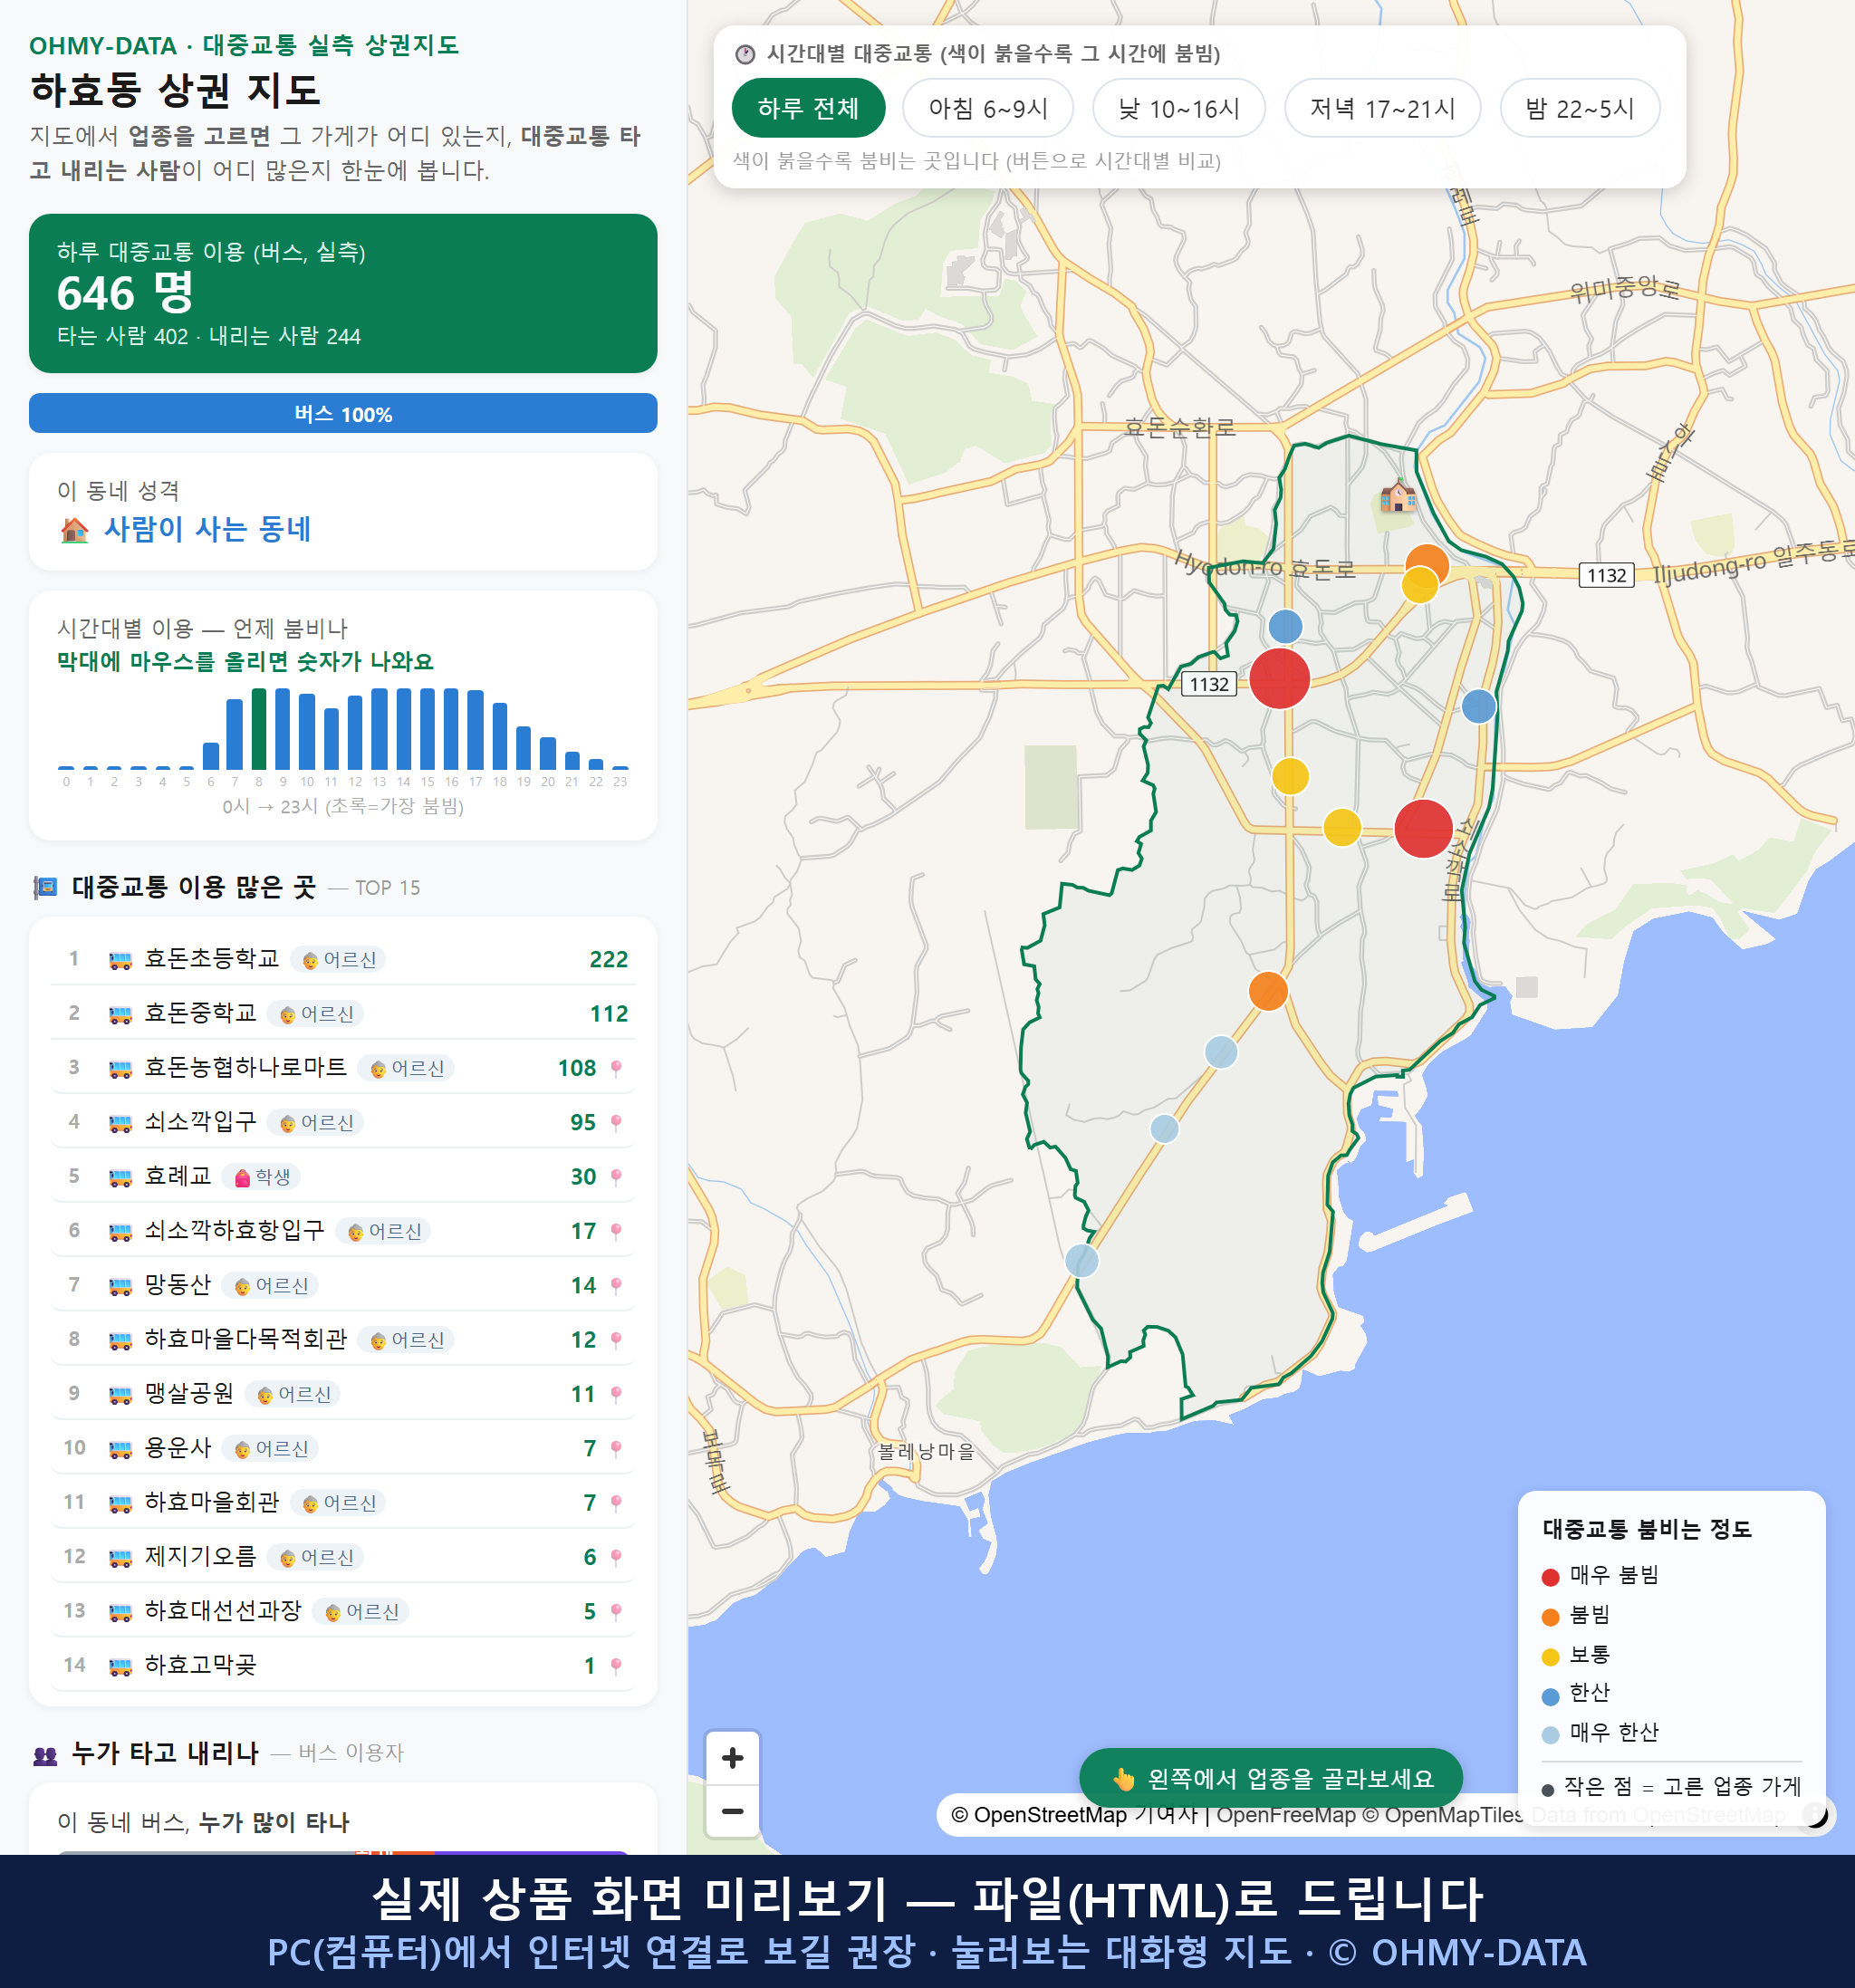Click the pin icon in 하효대선선과장 row
This screenshot has height=1988, width=1855.
click(616, 1612)
